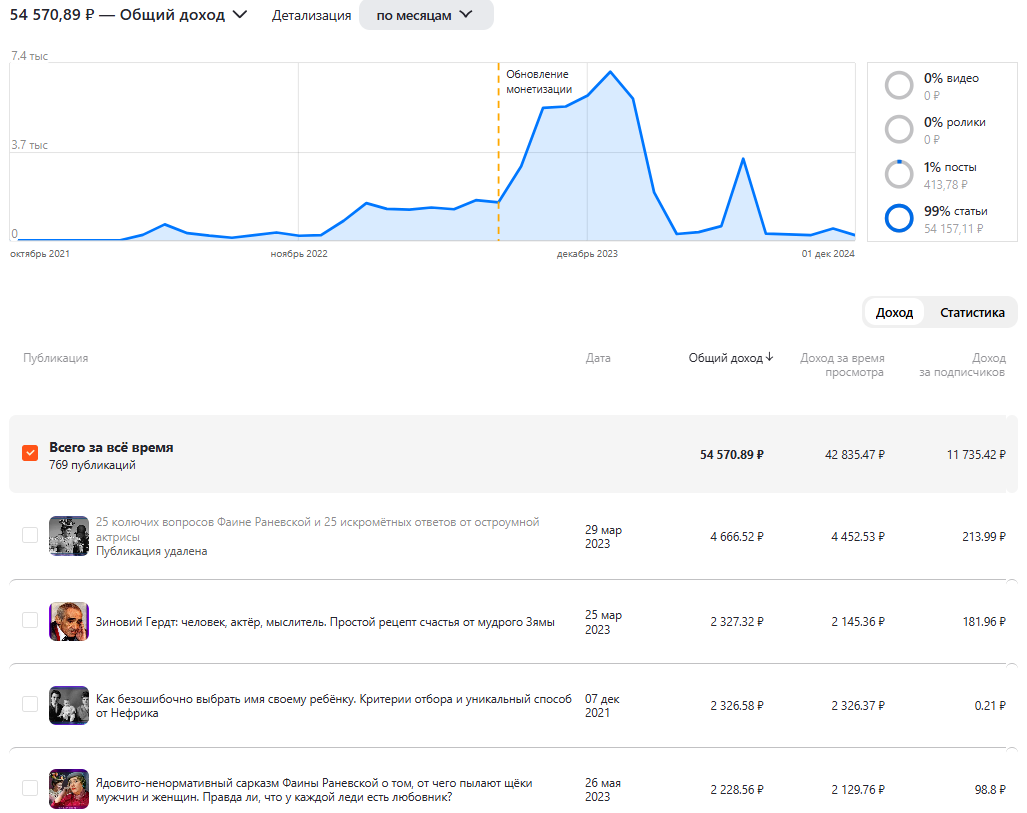Click the 2 145.36 ₽ view income cell
The image size is (1027, 813).
click(858, 622)
